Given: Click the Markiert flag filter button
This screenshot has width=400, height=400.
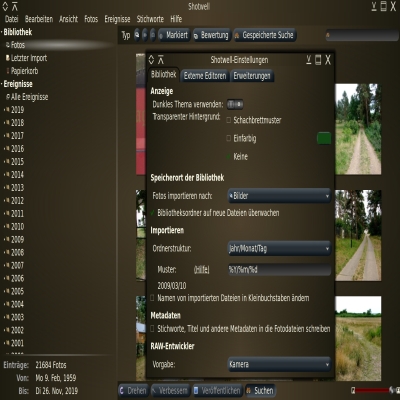Looking at the screenshot, I should pos(174,35).
